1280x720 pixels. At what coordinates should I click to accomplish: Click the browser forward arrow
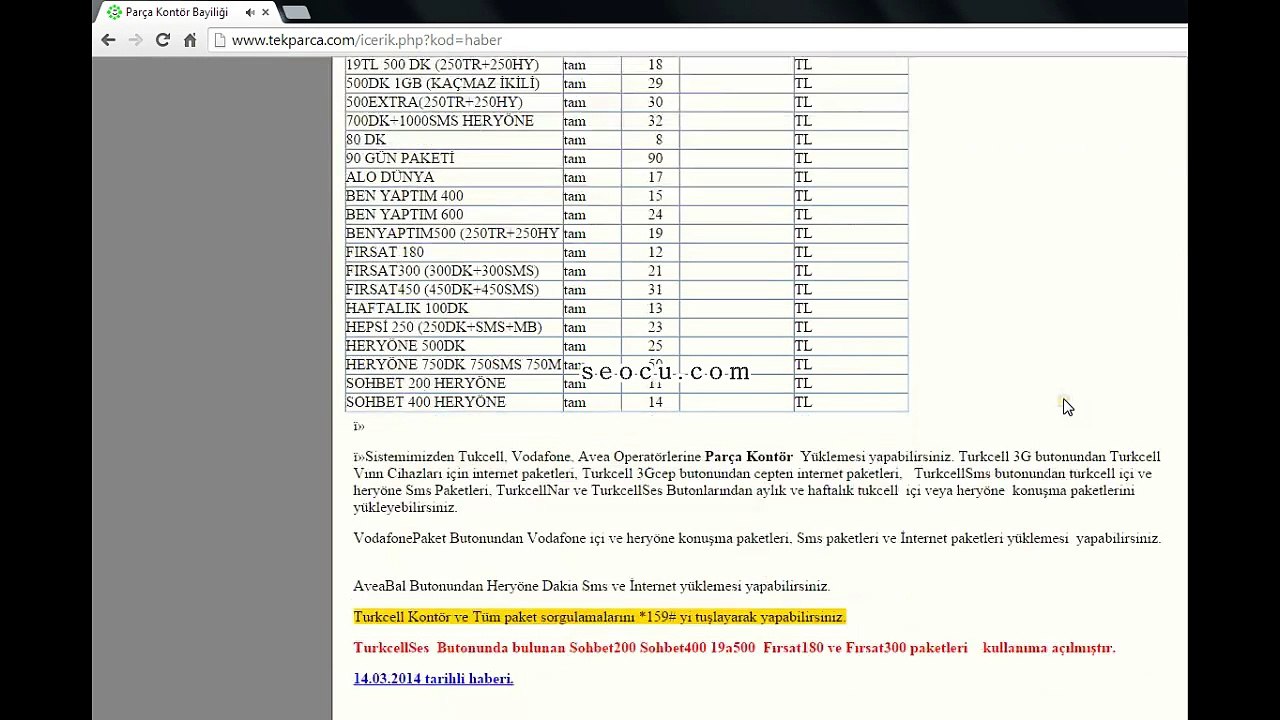(x=135, y=40)
